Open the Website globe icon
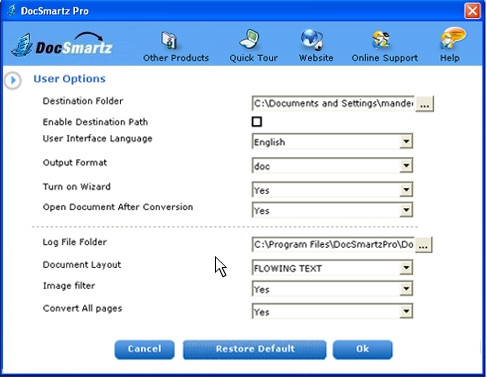Screen dimensions: 487x378 [312, 39]
